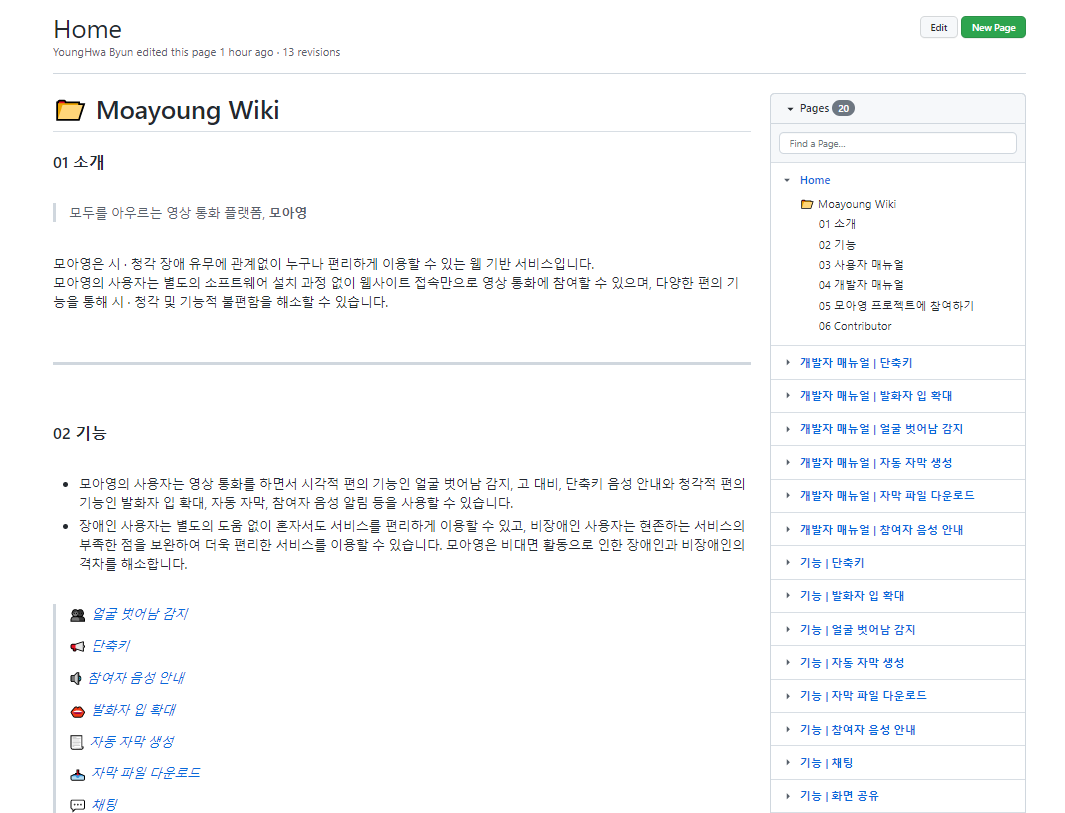Viewport: 1065px width, 813px height.
Task: Expand 개발자 매뉴얼 | 자동 자막 생성 arrow
Action: tap(788, 463)
